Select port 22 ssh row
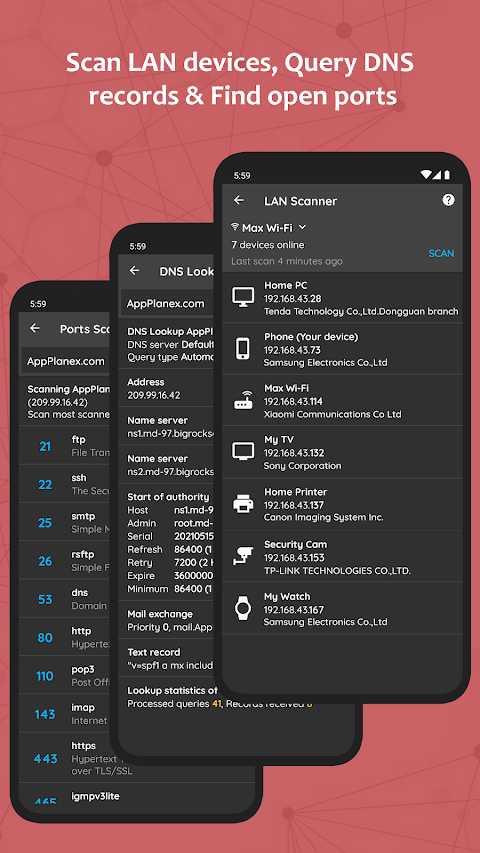This screenshot has height=853, width=480. tap(65, 484)
